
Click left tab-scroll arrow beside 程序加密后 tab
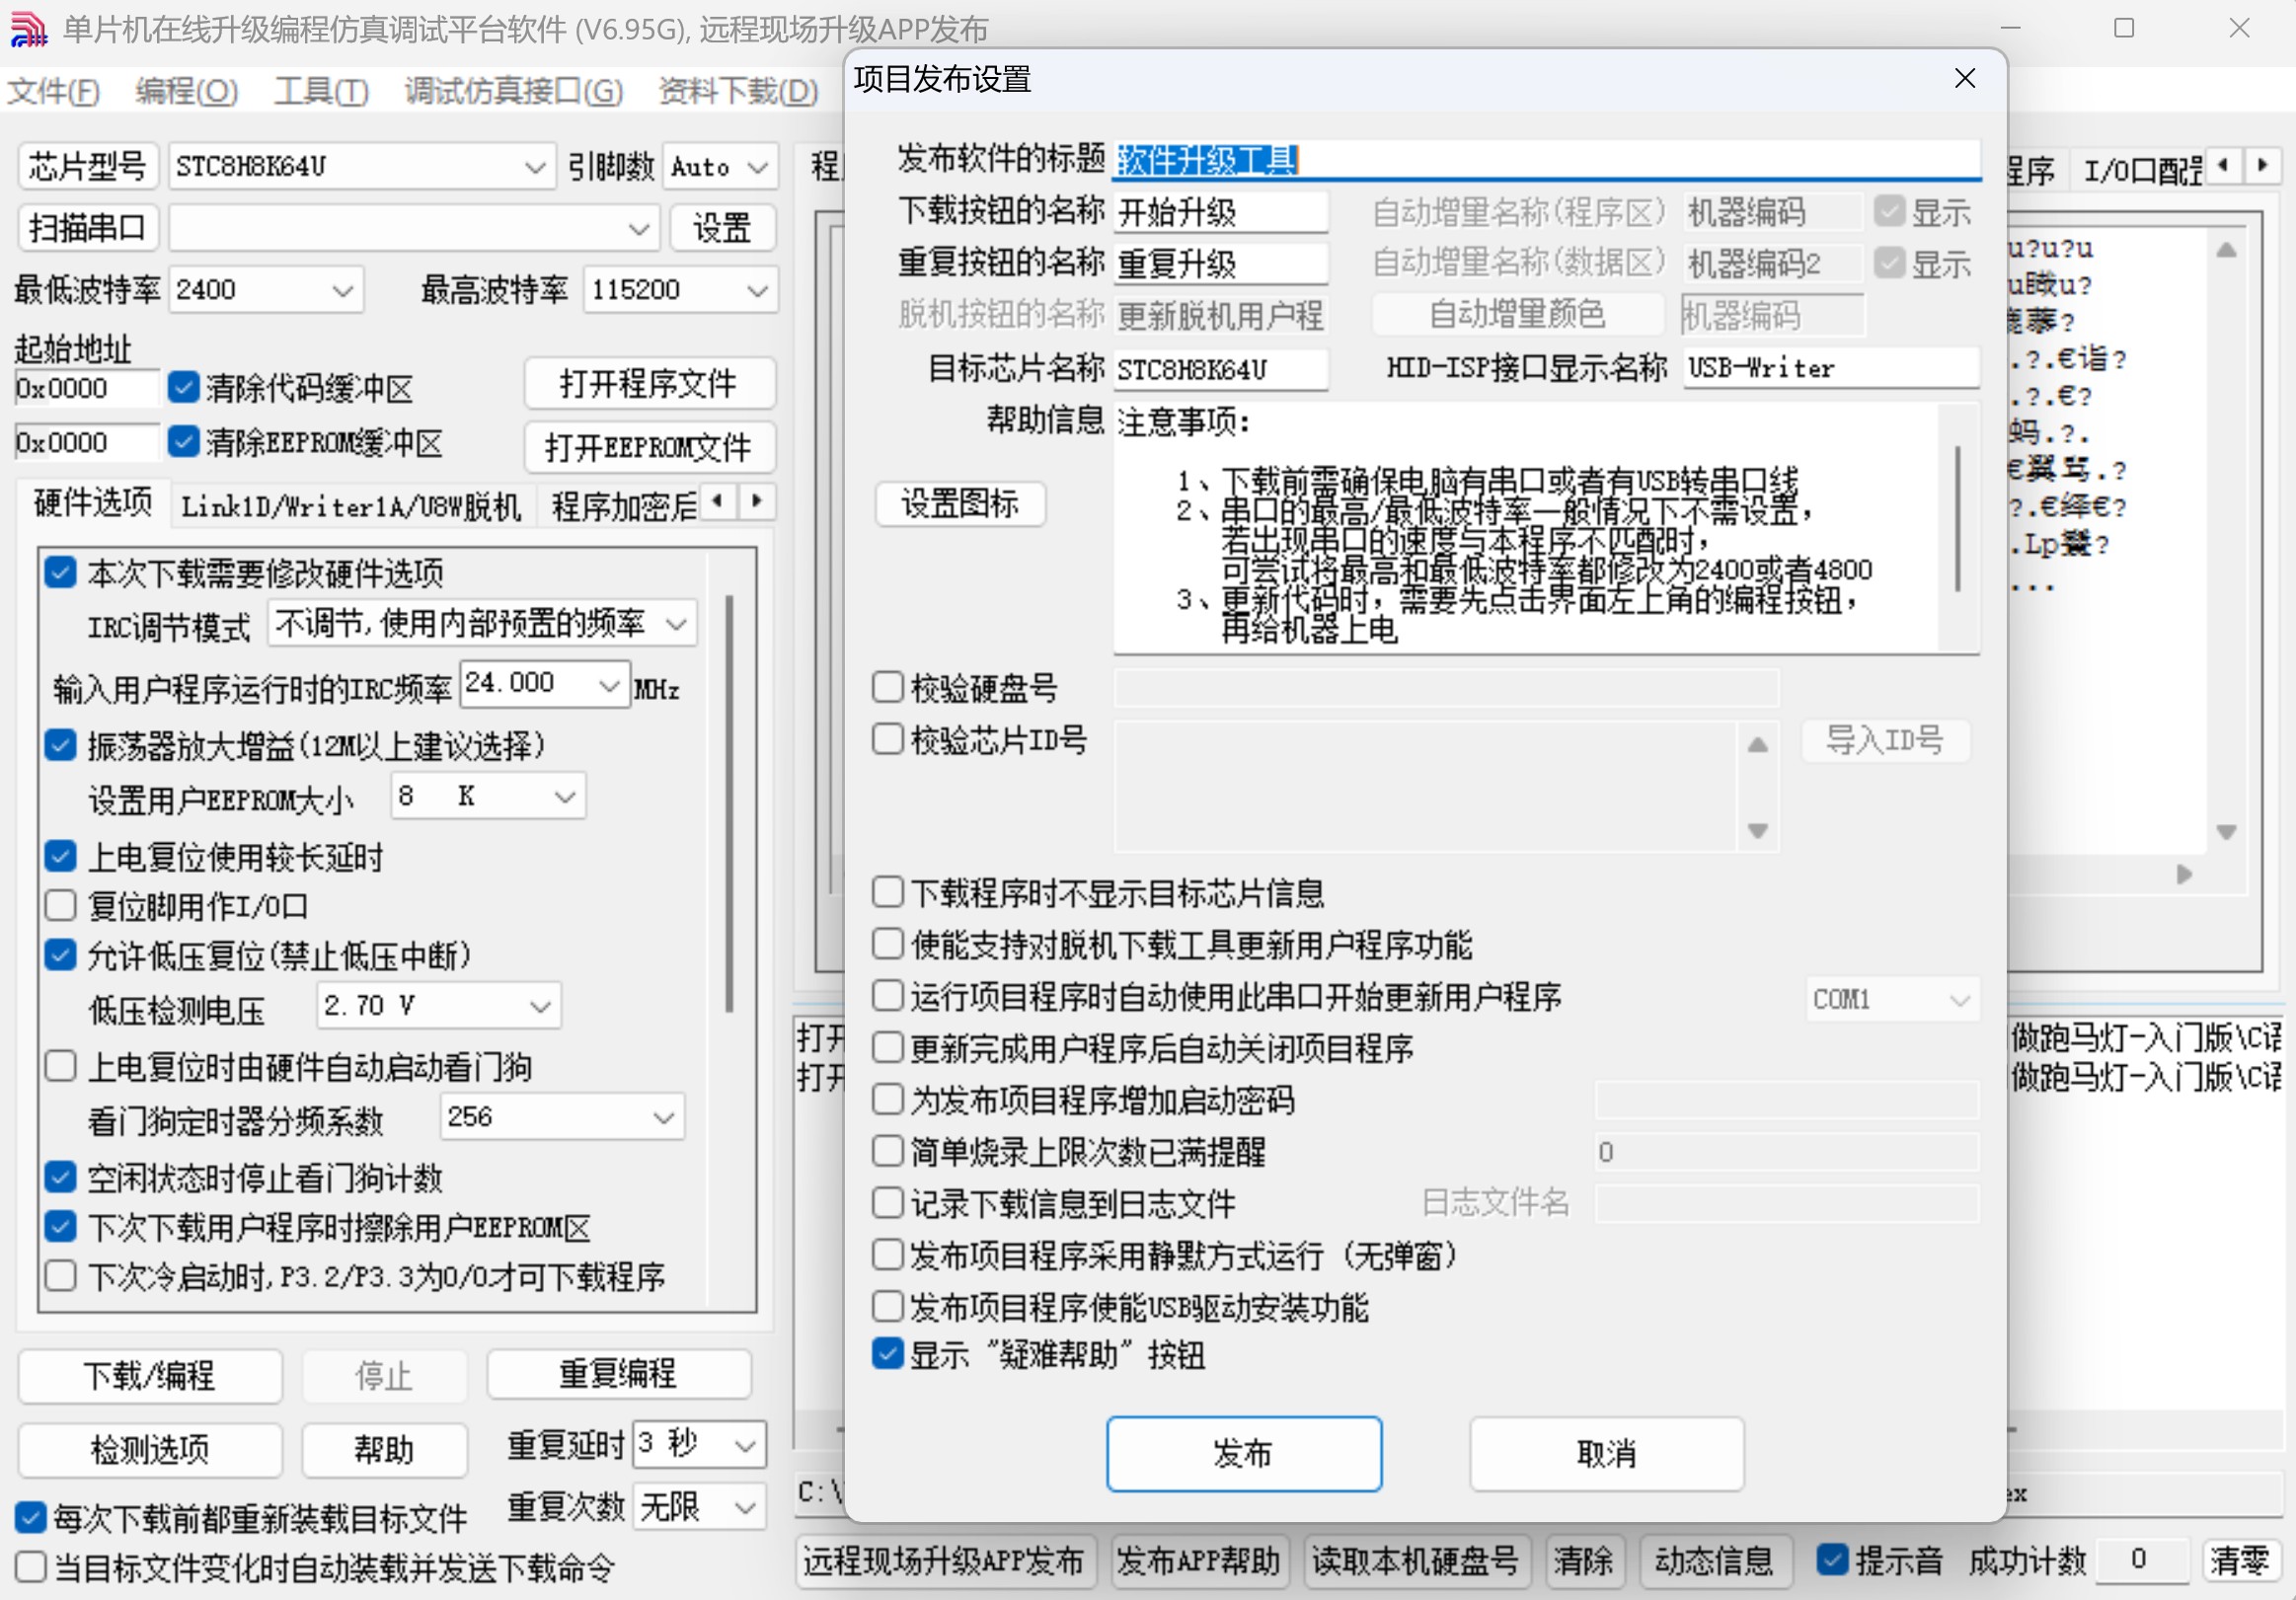717,501
